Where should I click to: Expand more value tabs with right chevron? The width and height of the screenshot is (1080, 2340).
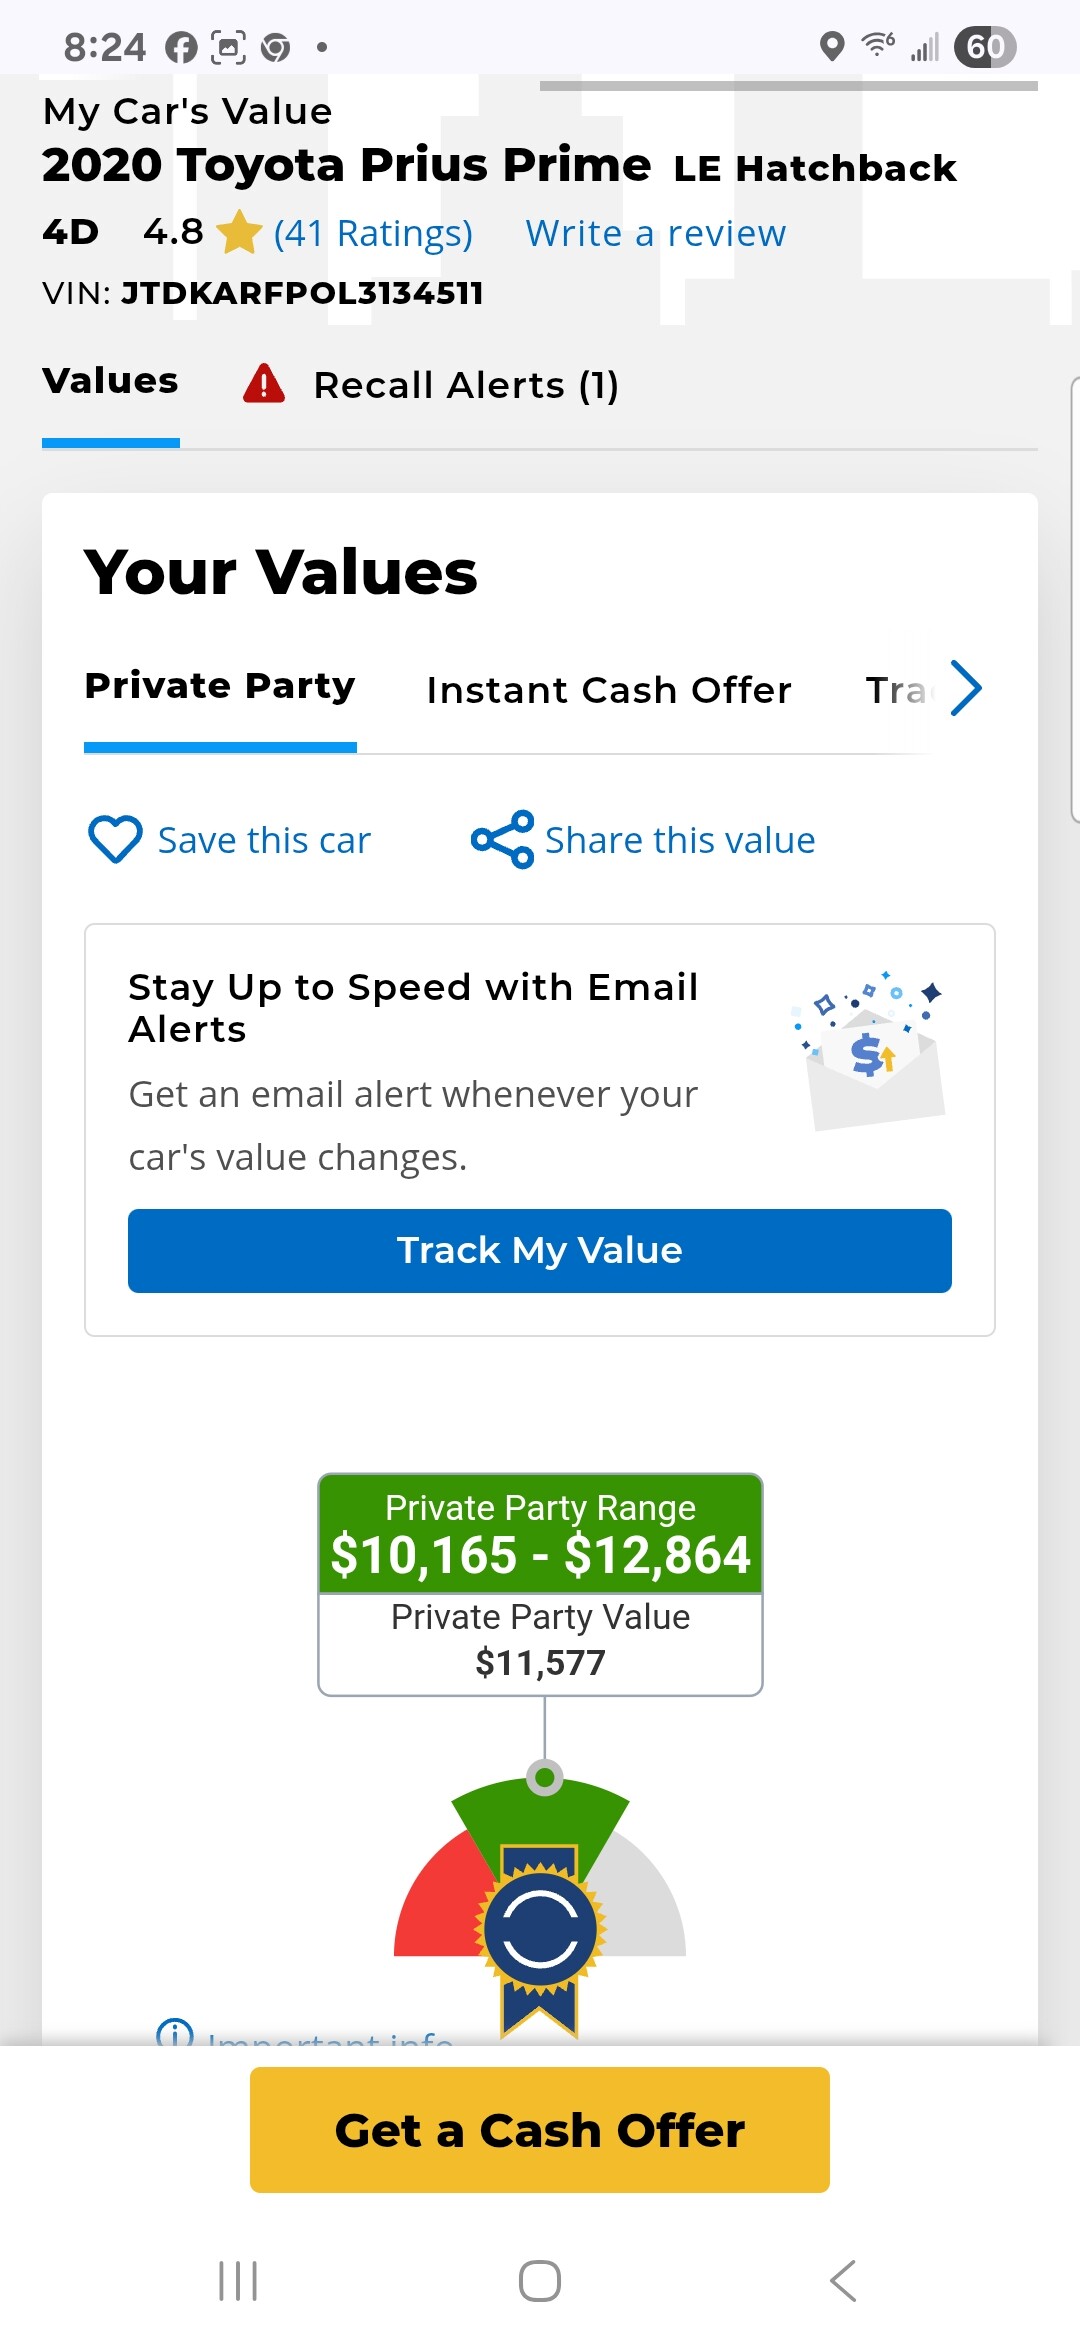pos(966,688)
